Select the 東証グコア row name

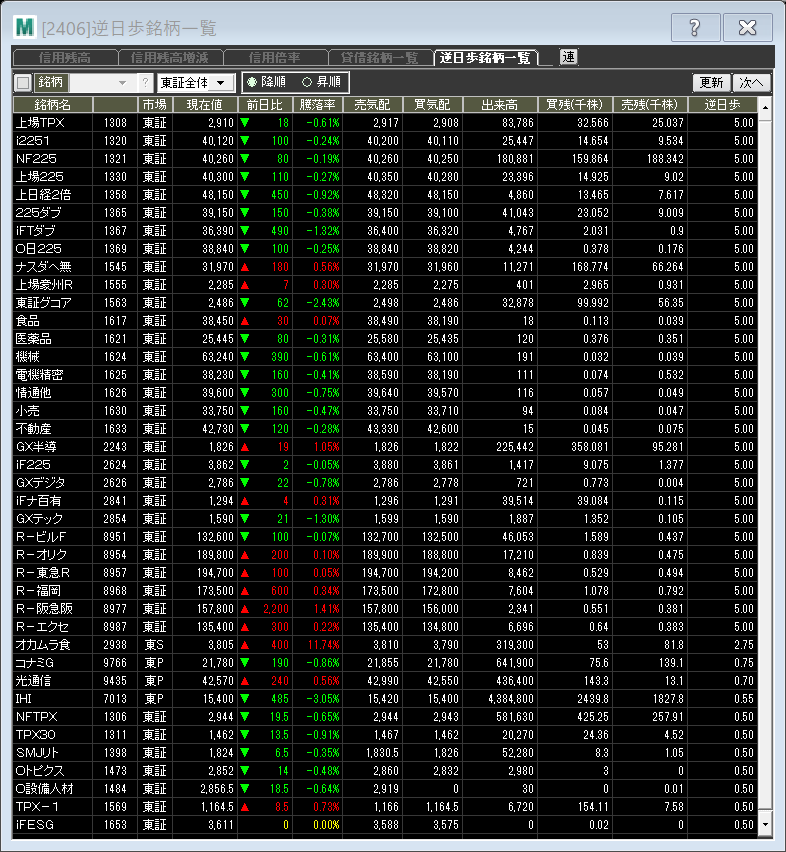point(43,303)
